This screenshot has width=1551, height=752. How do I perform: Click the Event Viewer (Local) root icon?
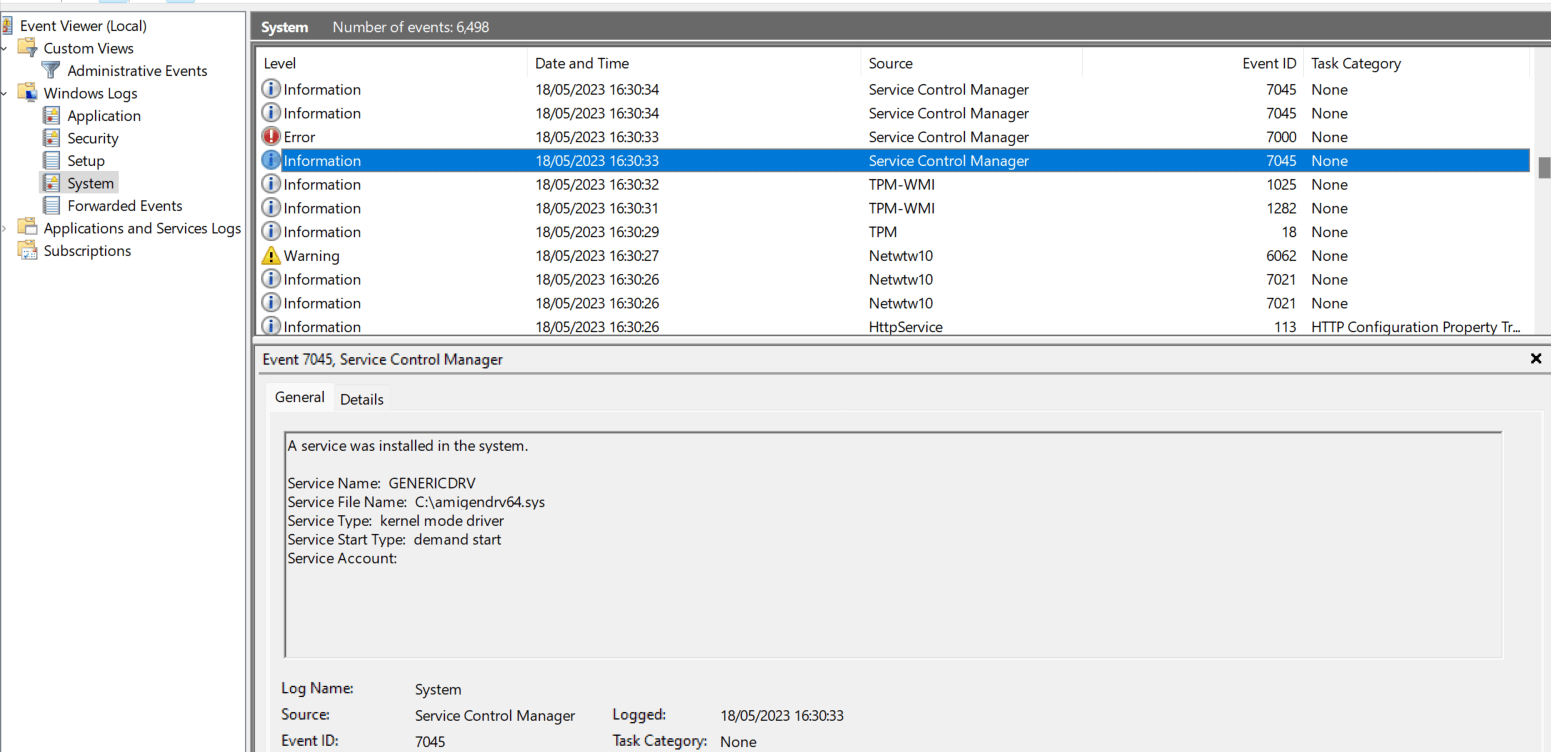pos(7,26)
